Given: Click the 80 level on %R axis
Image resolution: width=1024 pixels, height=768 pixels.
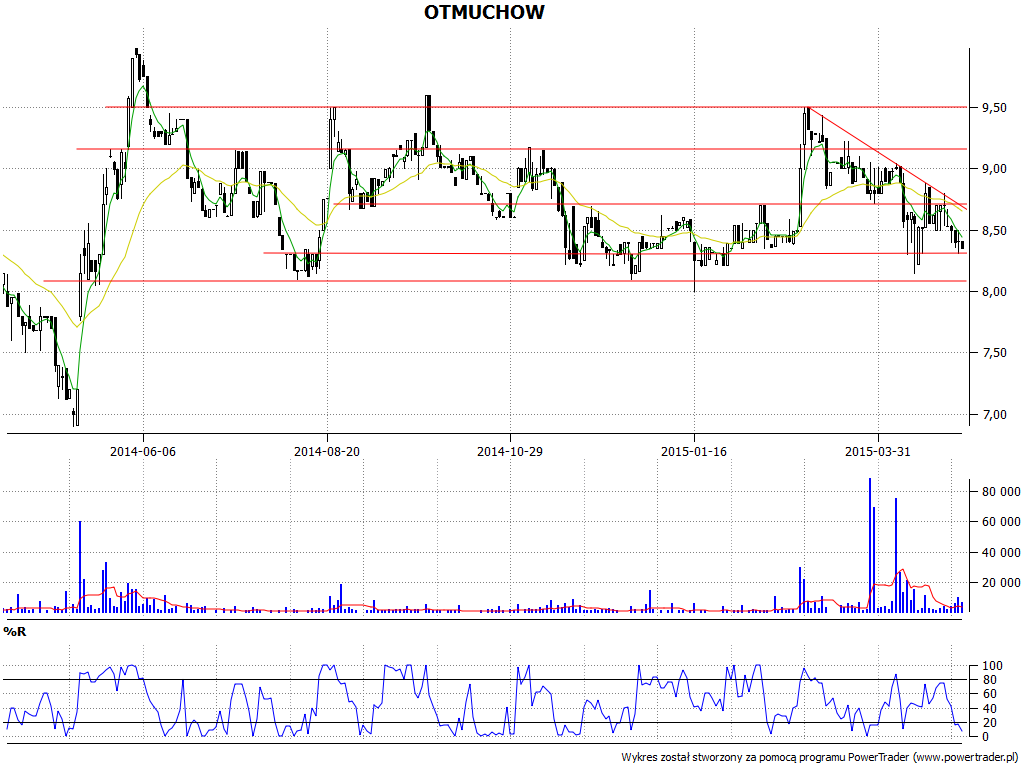Looking at the screenshot, I should click(x=989, y=680).
